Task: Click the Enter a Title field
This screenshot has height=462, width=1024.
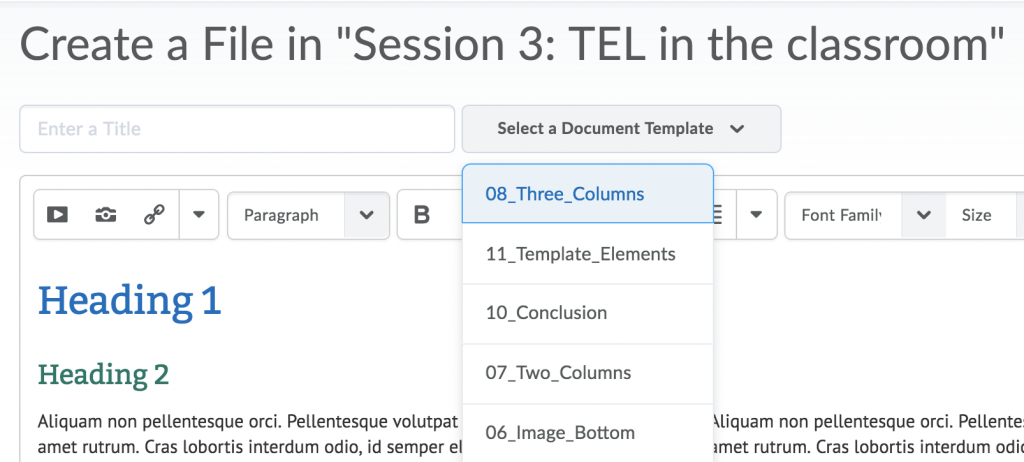Action: tap(237, 129)
